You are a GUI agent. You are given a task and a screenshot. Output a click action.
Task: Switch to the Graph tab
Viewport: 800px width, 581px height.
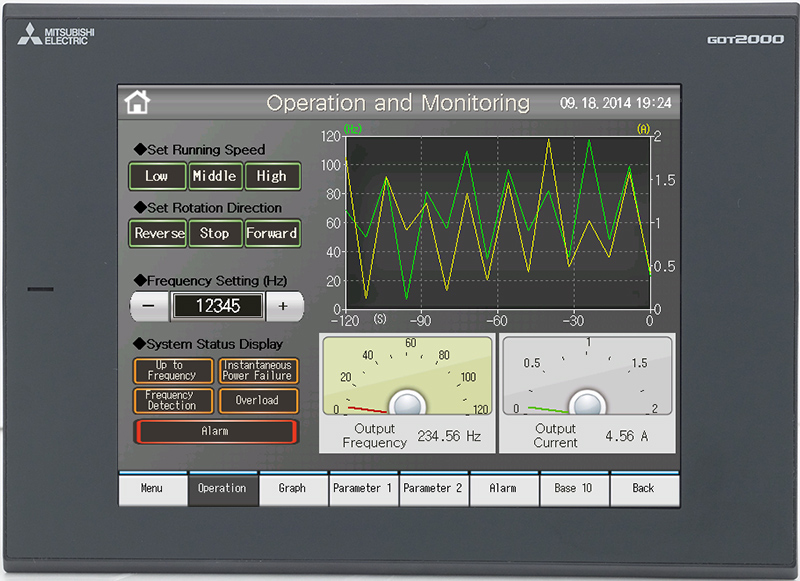tap(293, 489)
